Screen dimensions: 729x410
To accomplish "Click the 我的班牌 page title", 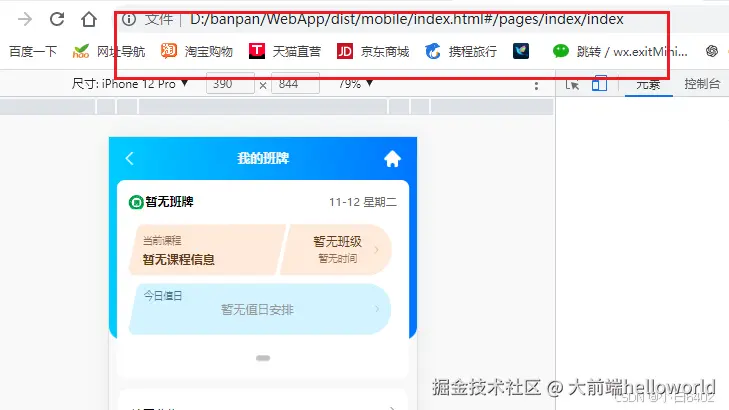I will pyautogui.click(x=263, y=158).
